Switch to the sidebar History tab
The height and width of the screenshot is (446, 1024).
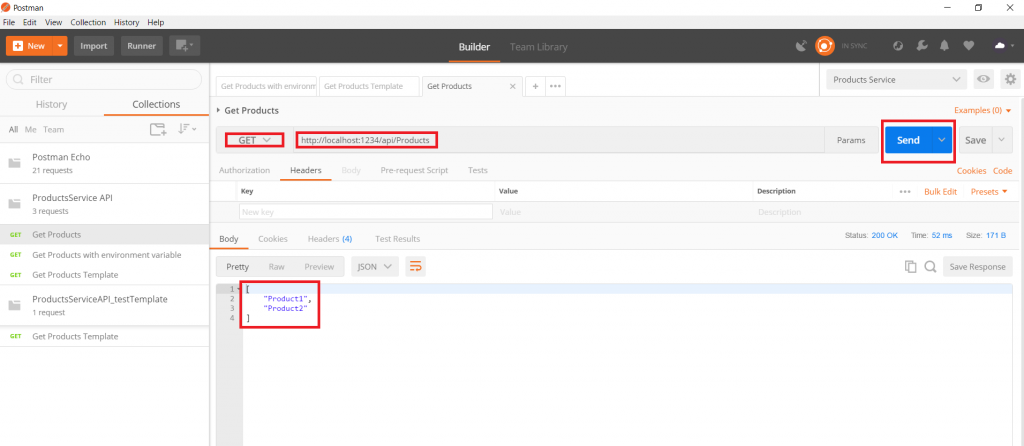pyautogui.click(x=52, y=104)
